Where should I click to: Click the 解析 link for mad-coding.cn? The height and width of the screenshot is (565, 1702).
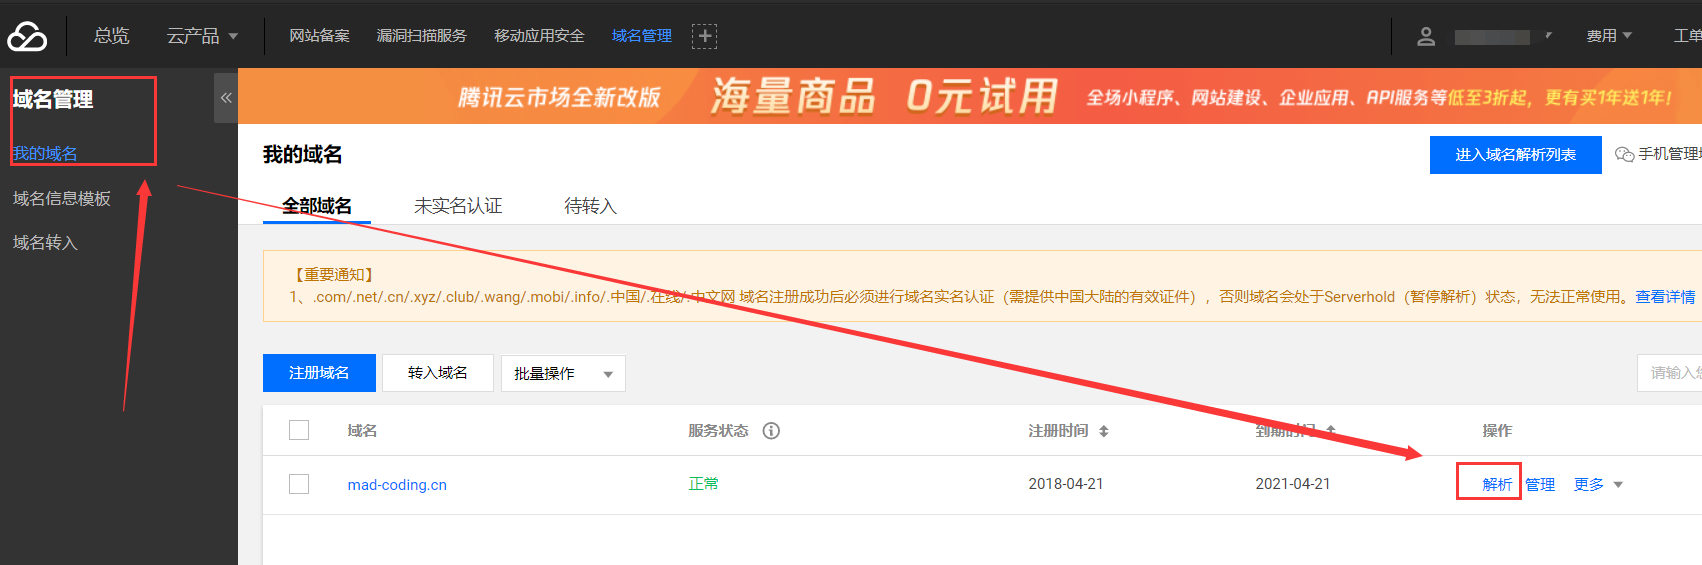[x=1497, y=484]
